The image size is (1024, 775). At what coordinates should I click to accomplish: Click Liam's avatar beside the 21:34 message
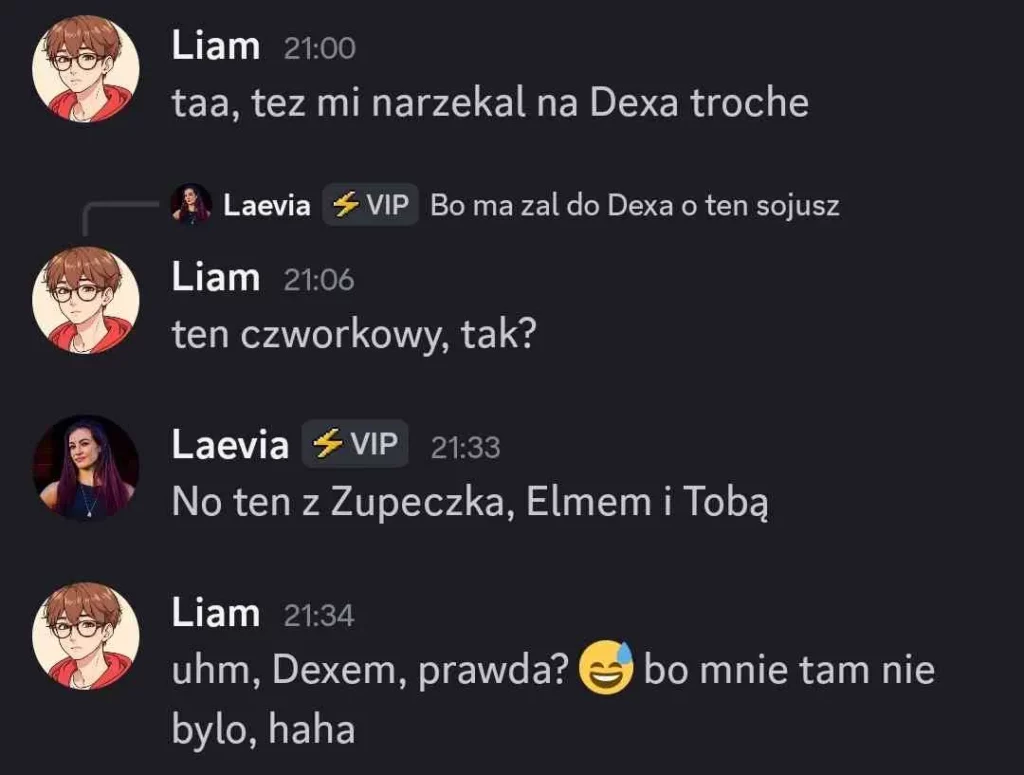click(x=85, y=636)
